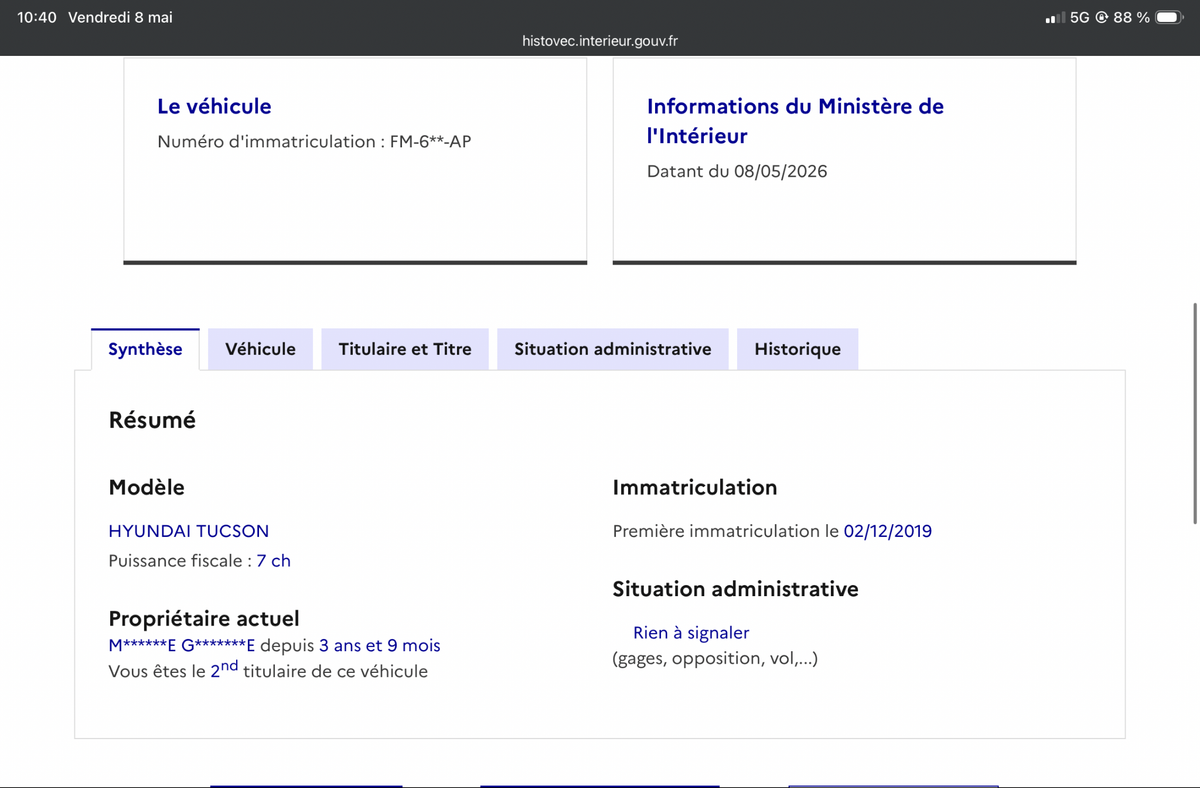The height and width of the screenshot is (788, 1200).
Task: Tap the battery icon in status bar
Action: click(x=1170, y=18)
